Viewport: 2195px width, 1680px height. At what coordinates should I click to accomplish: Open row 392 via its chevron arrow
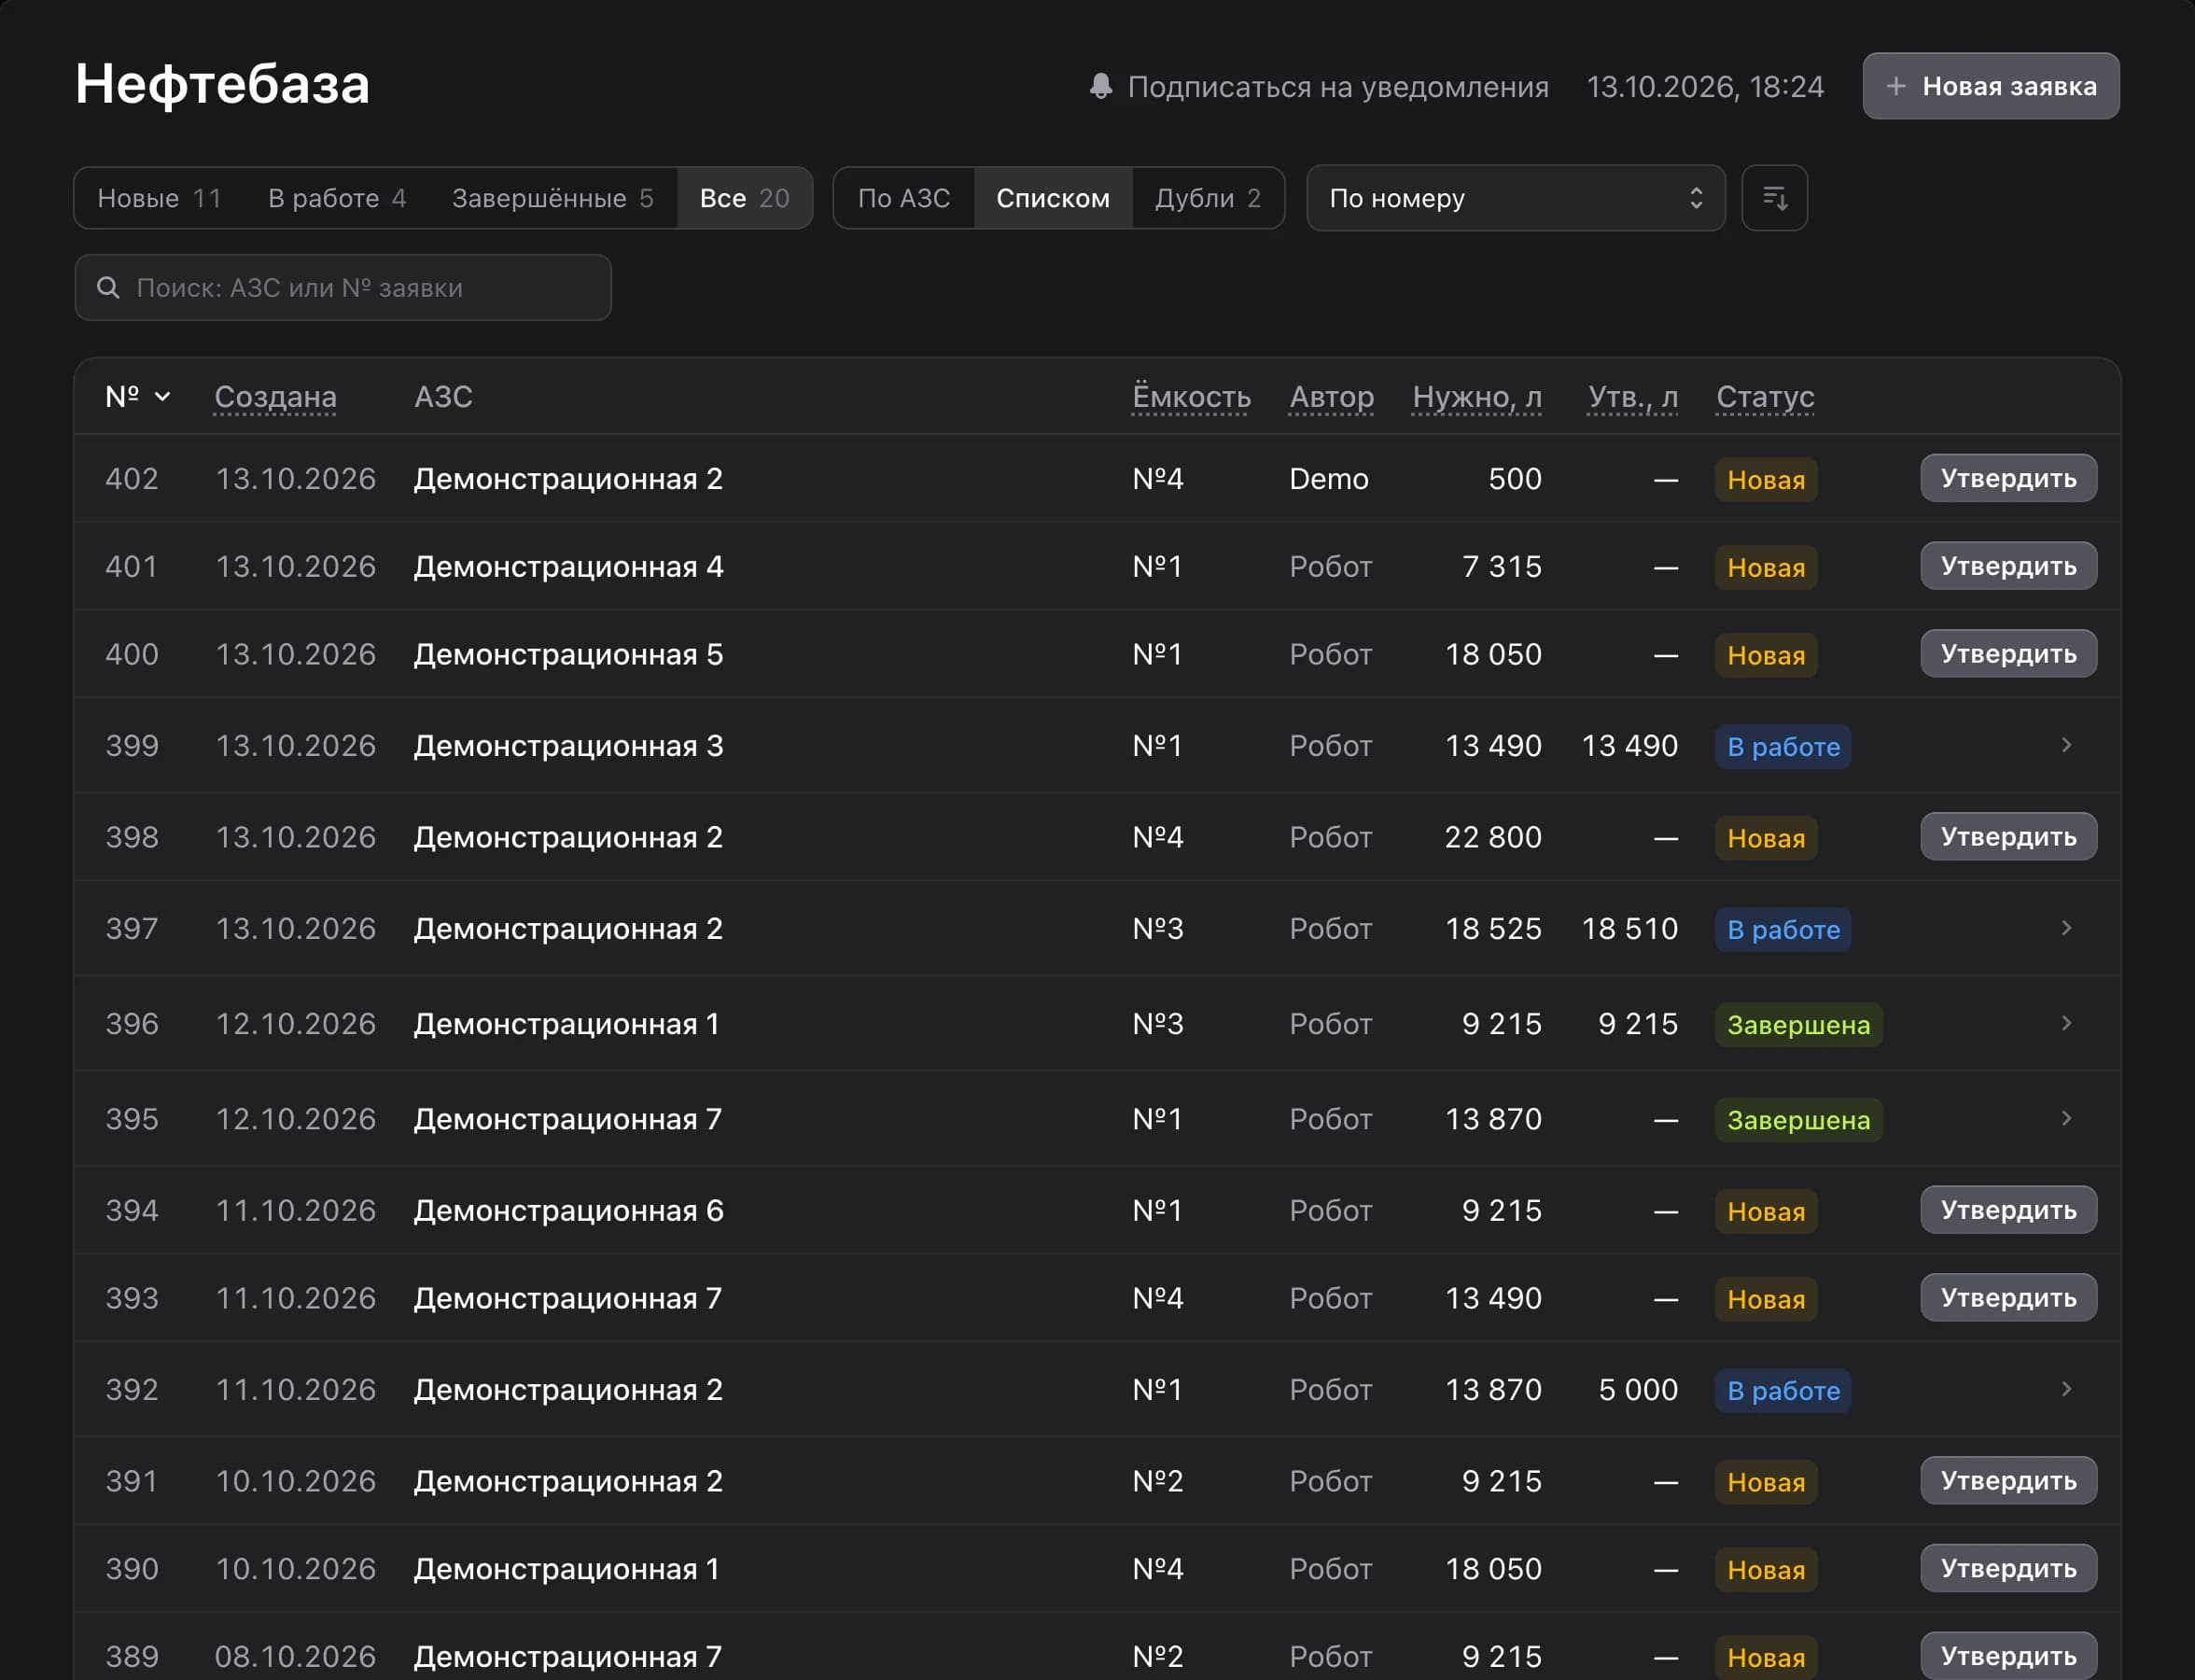click(2066, 1389)
